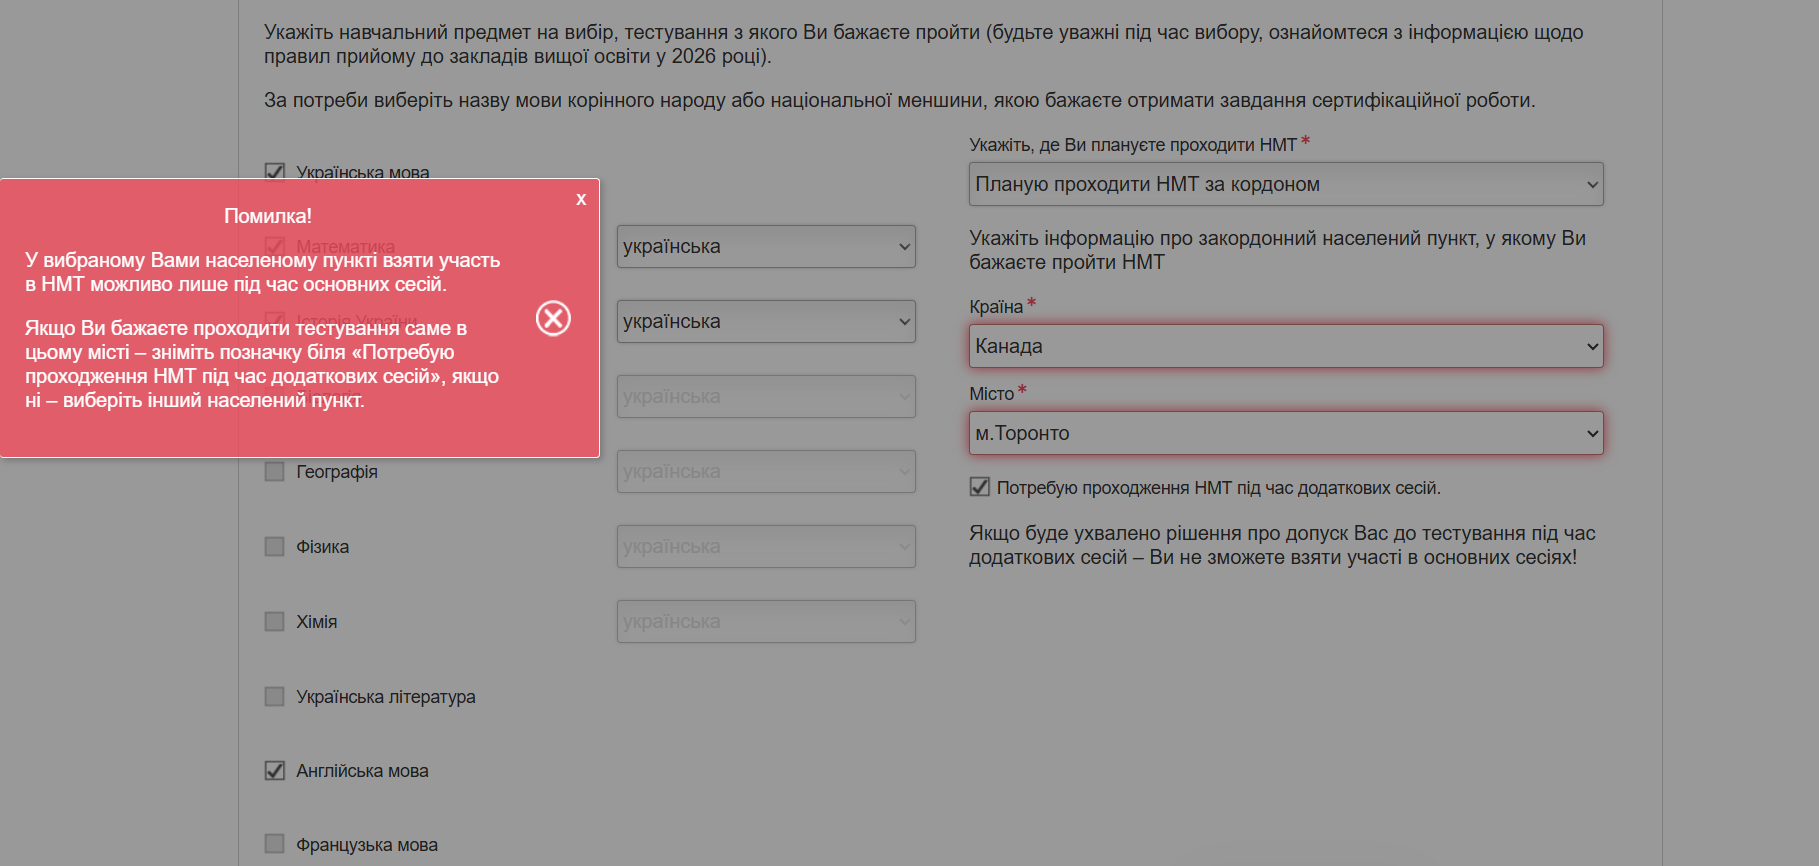Open language dropdown beside Фізика
Screen dimensions: 1819x866
point(765,546)
